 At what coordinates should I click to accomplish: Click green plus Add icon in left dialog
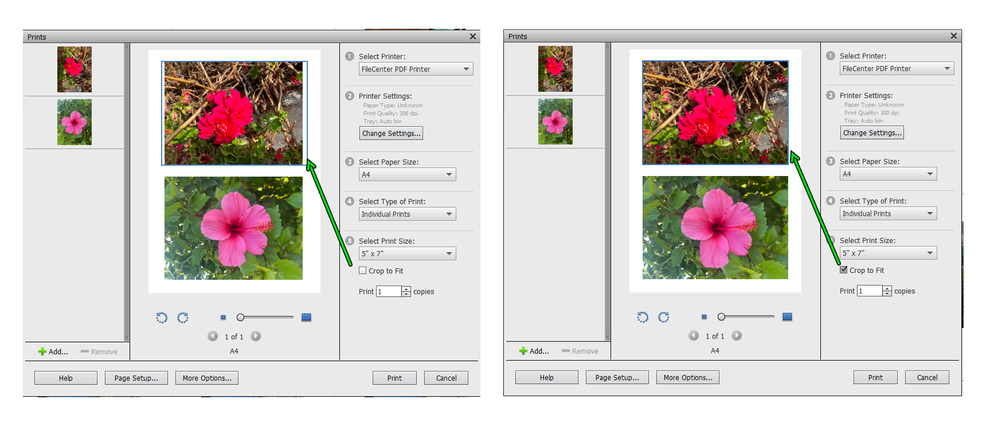point(43,351)
